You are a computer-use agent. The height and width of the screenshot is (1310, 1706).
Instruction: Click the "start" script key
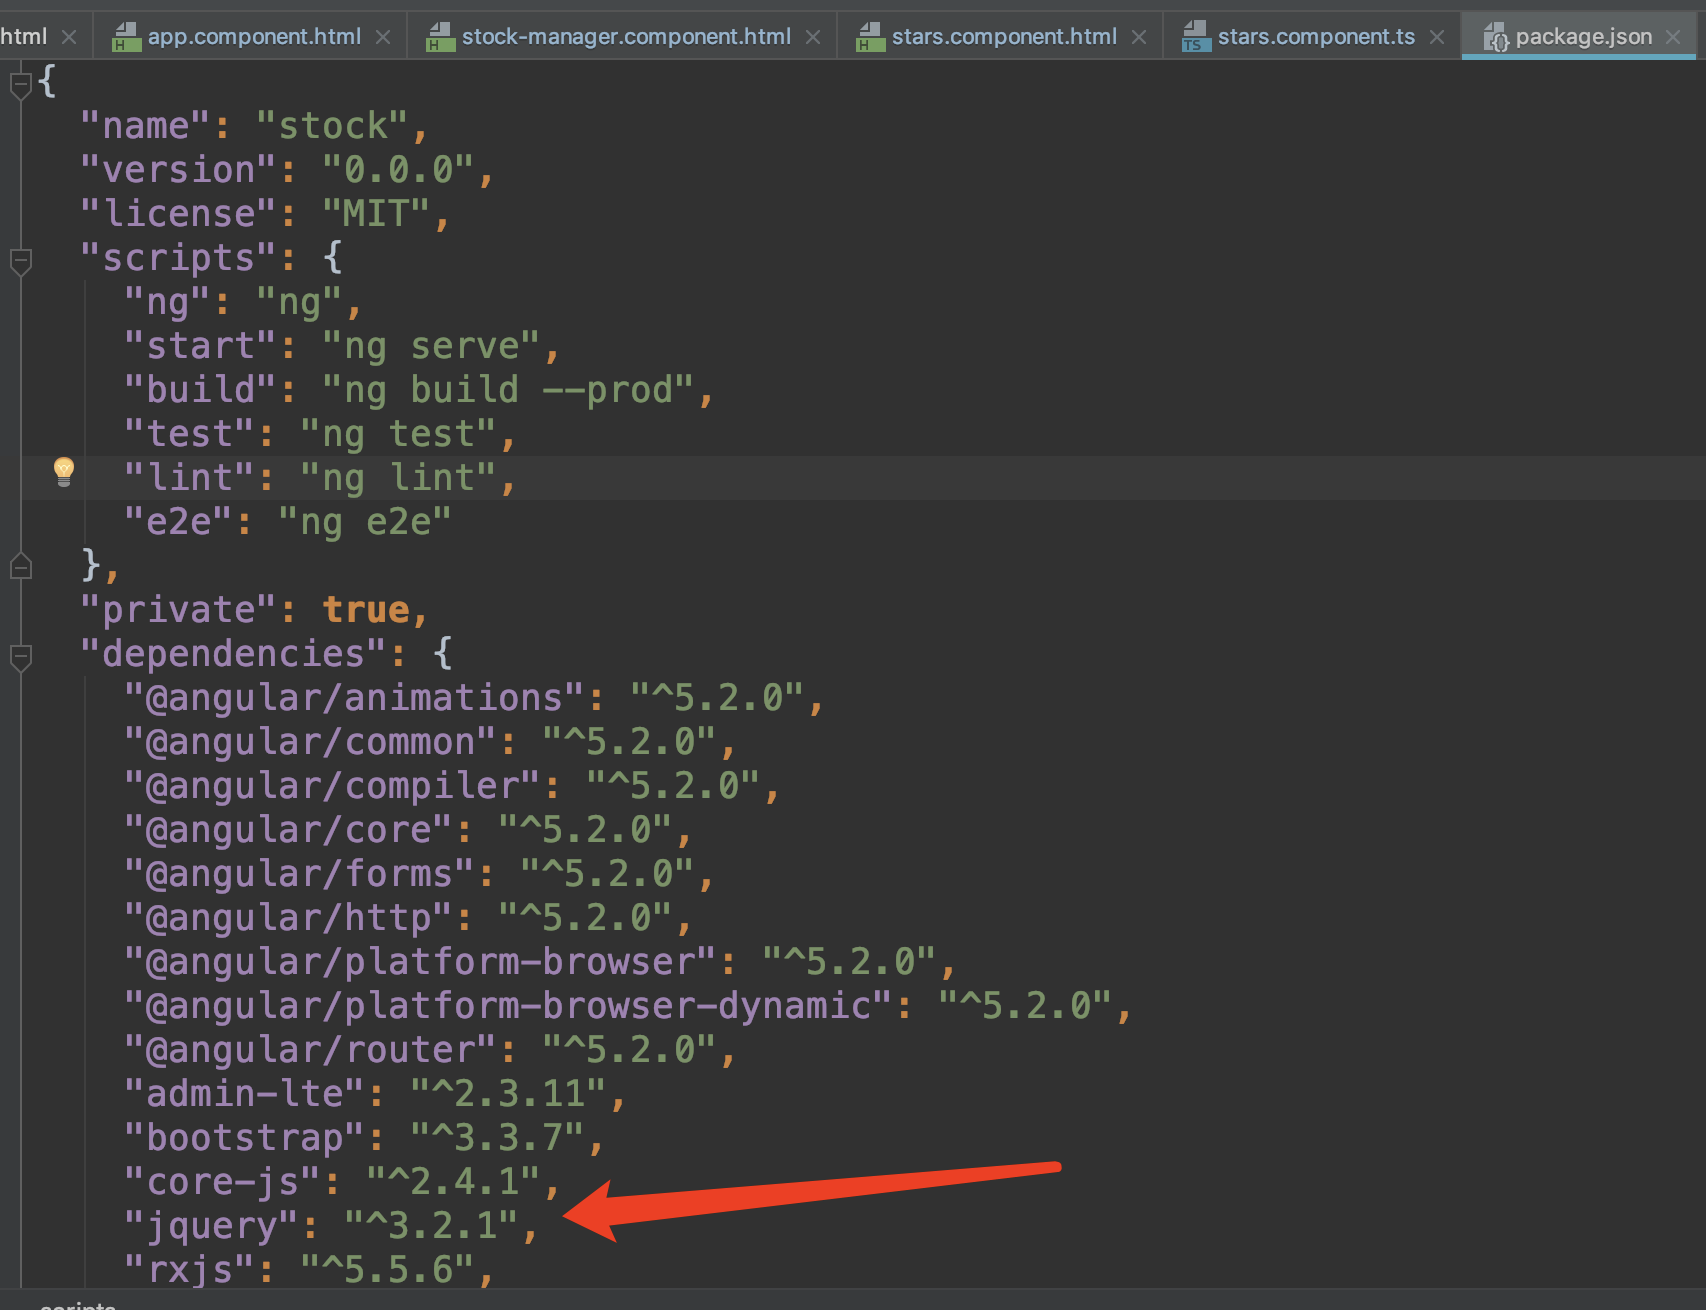tap(201, 346)
